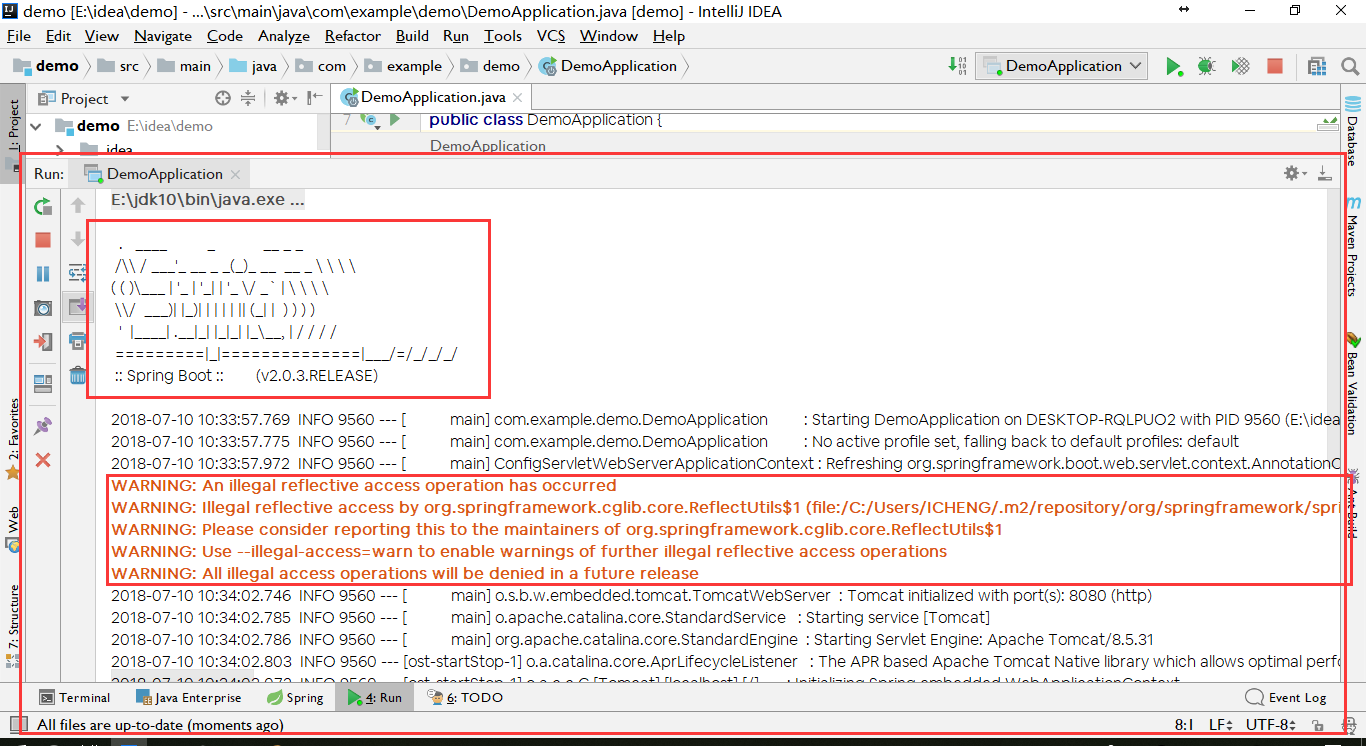The width and height of the screenshot is (1366, 746).
Task: Open the VCS menu
Action: (551, 36)
